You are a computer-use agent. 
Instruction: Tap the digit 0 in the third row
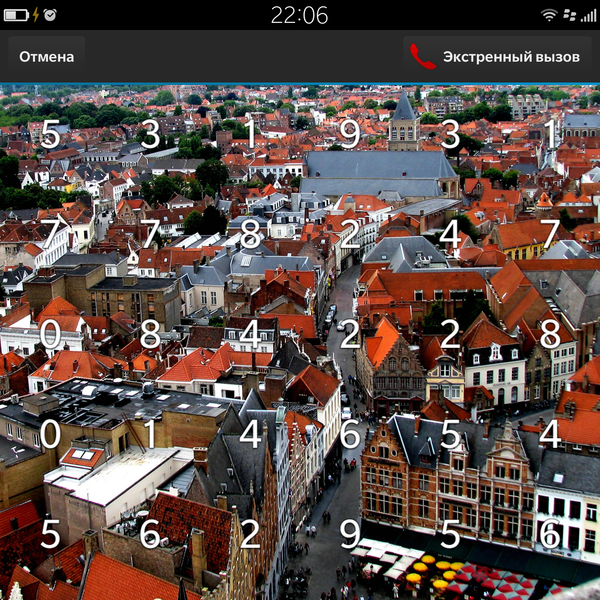point(50,334)
